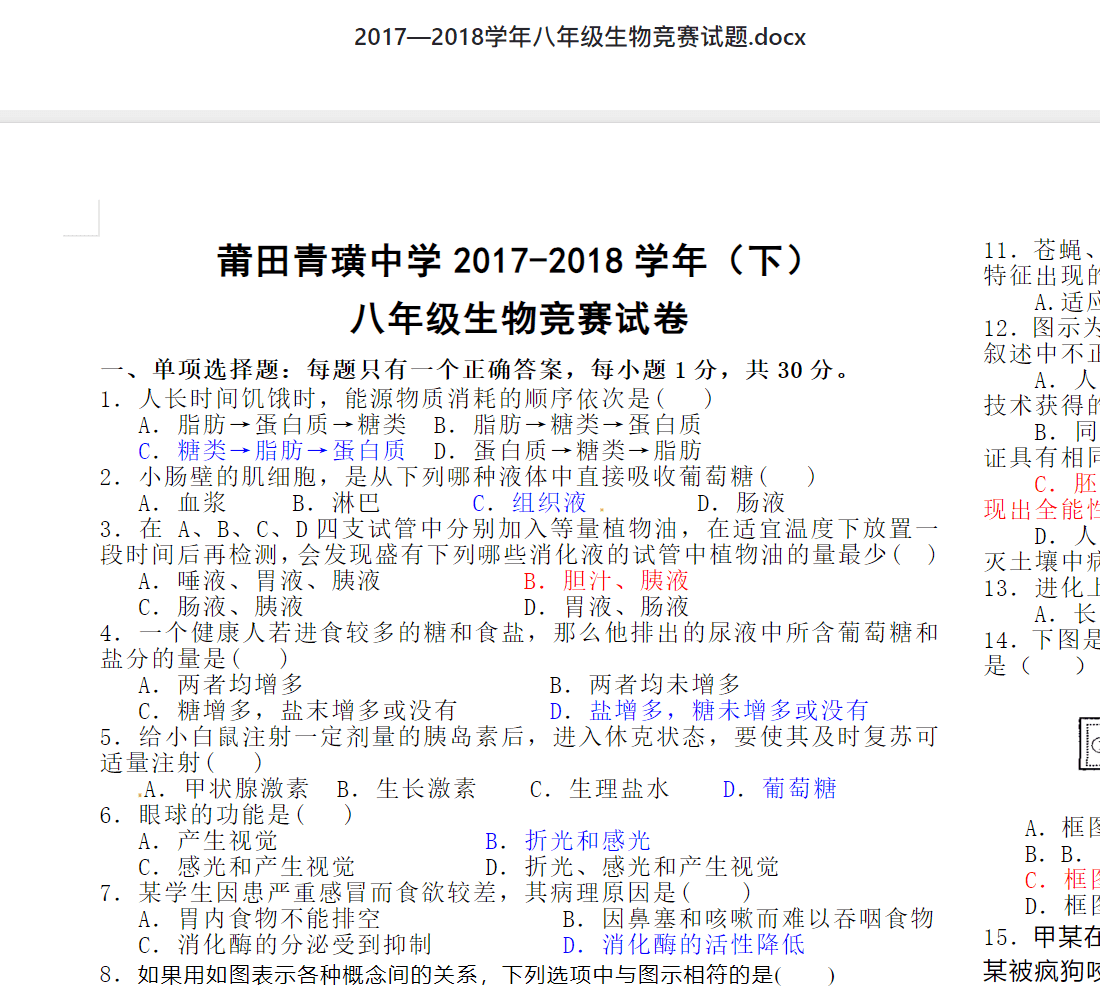Image resolution: width=1100 pixels, height=990 pixels.
Task: Select option A 产生视觉
Action: [x=208, y=841]
